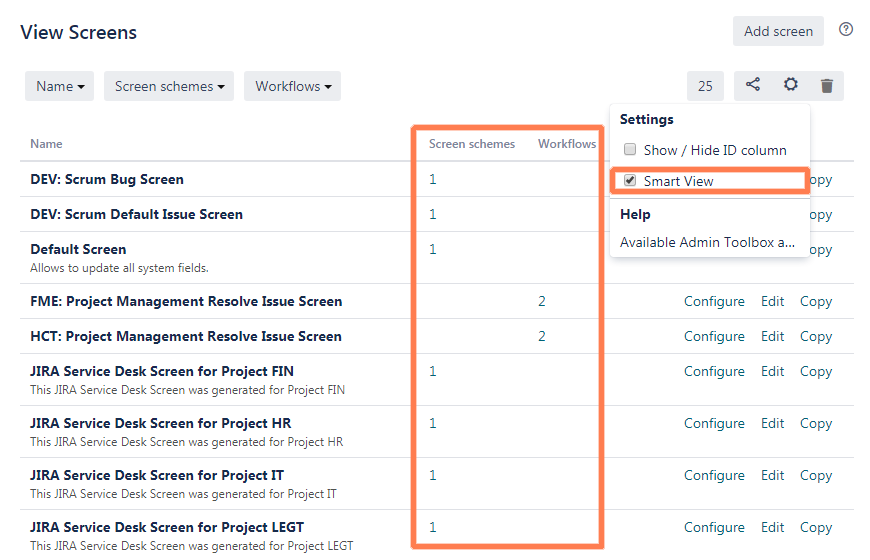Open the Screen schemes filter dropdown
The image size is (870, 560).
tap(169, 86)
